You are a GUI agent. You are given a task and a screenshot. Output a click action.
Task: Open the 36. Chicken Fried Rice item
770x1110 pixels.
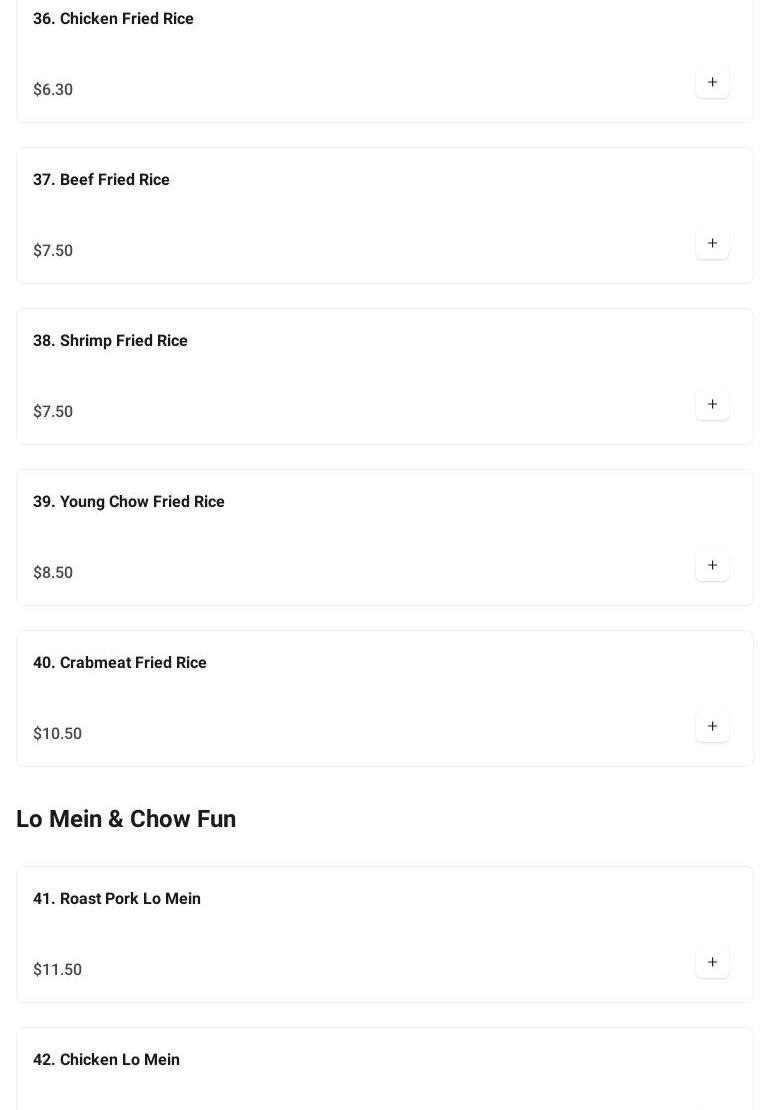point(113,19)
